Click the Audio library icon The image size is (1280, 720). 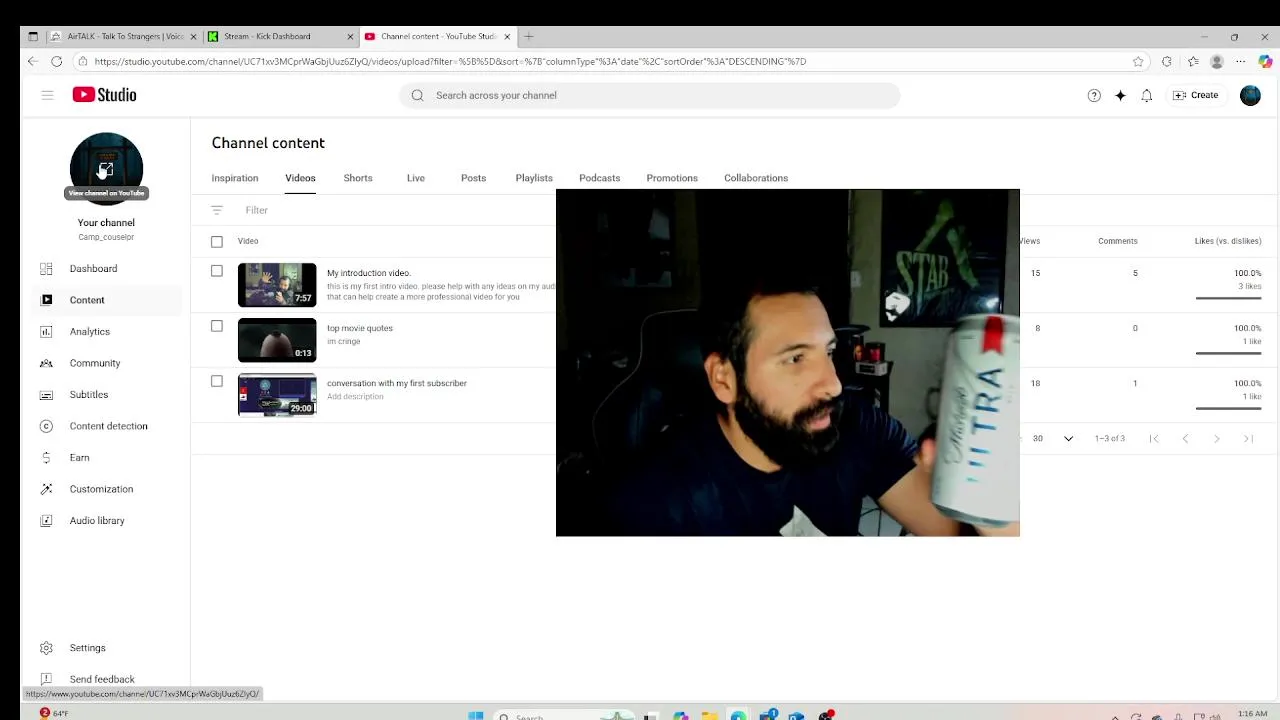[46, 521]
